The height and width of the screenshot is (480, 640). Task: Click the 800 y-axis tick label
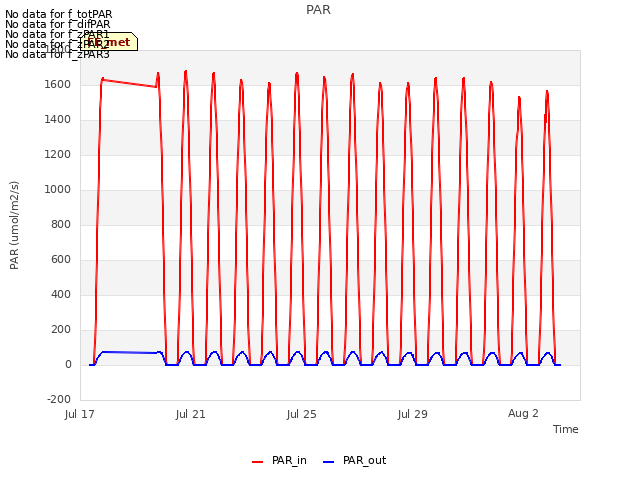[61, 224]
